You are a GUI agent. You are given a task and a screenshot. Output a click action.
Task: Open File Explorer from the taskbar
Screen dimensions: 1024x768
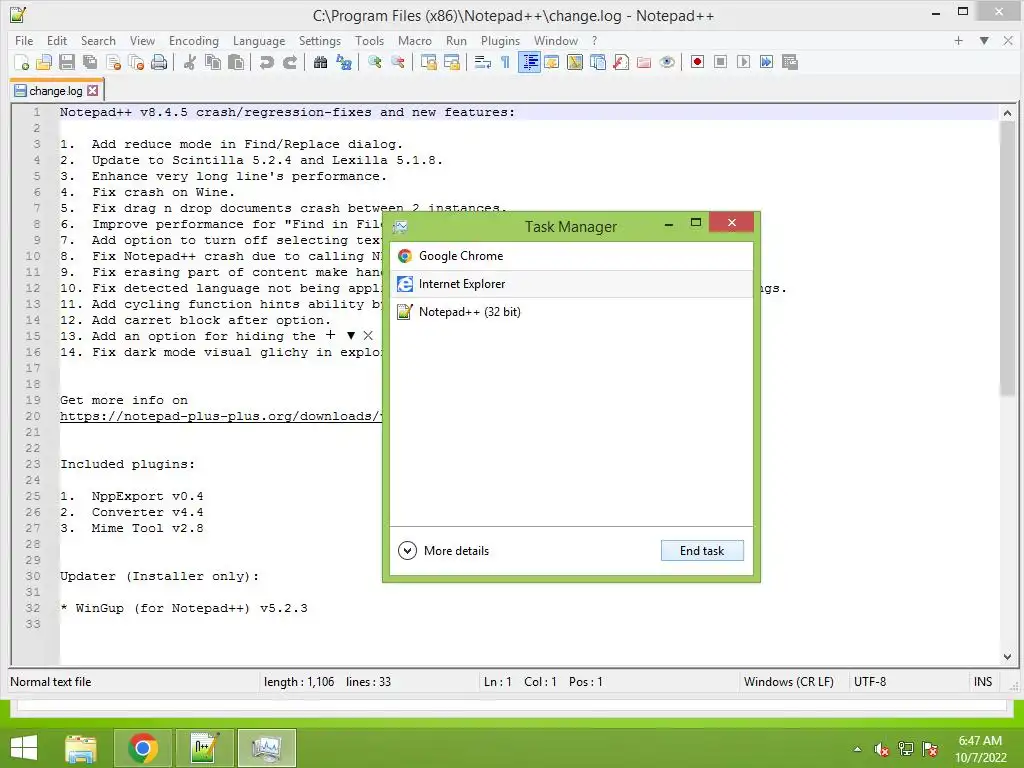81,748
